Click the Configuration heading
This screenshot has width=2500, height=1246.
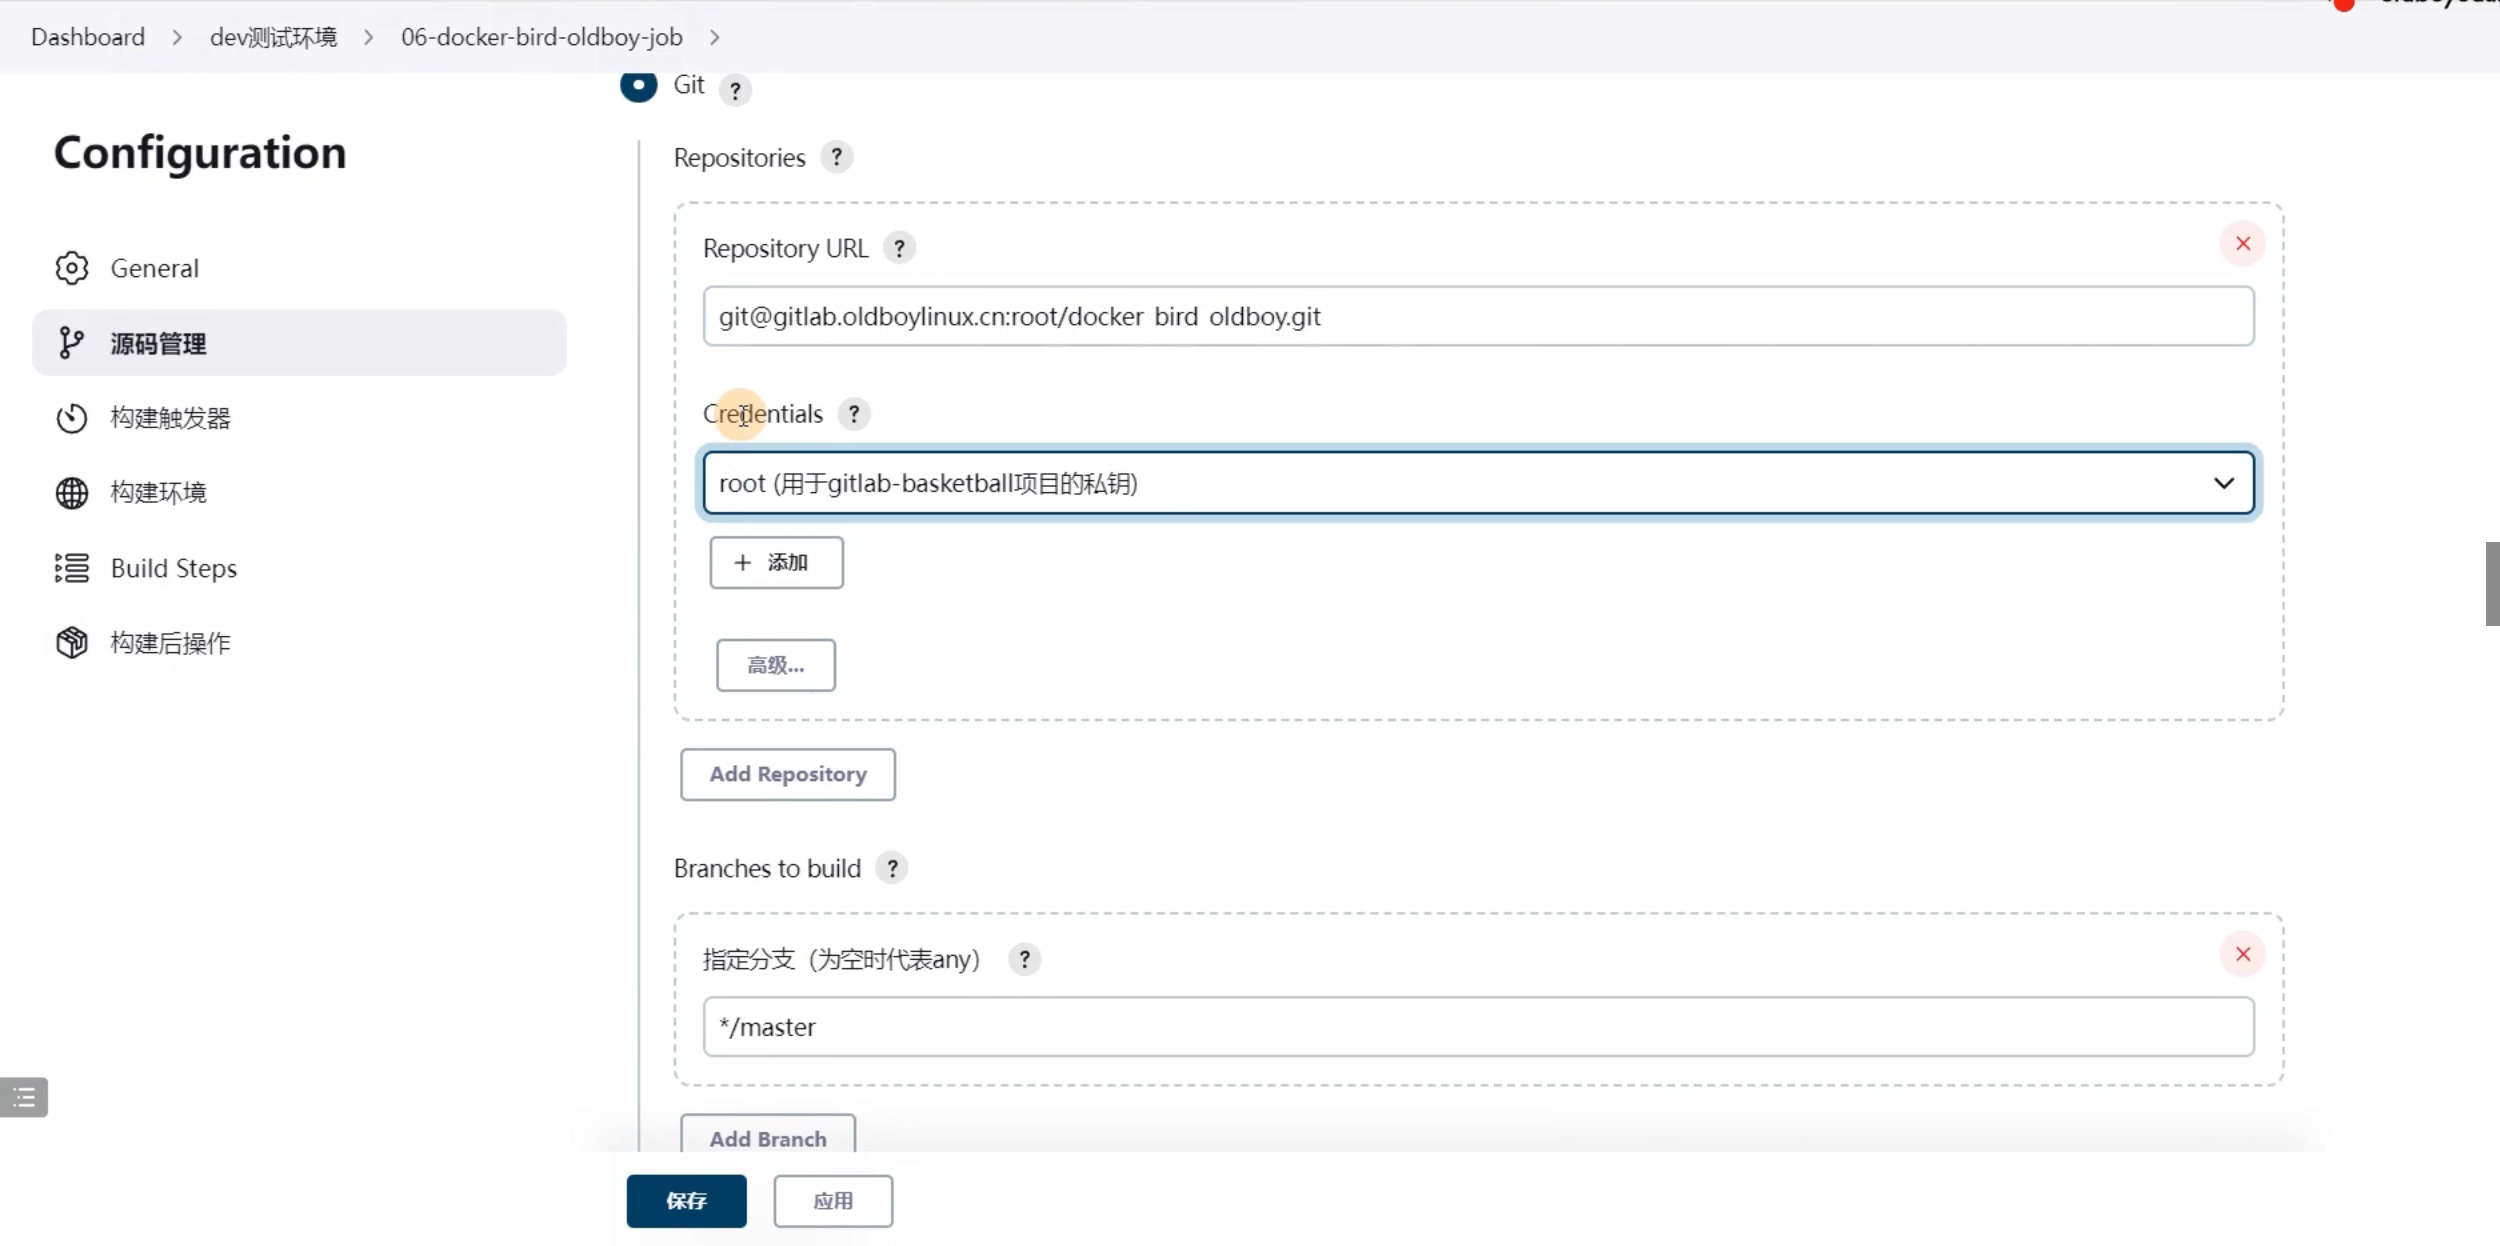[x=200, y=153]
